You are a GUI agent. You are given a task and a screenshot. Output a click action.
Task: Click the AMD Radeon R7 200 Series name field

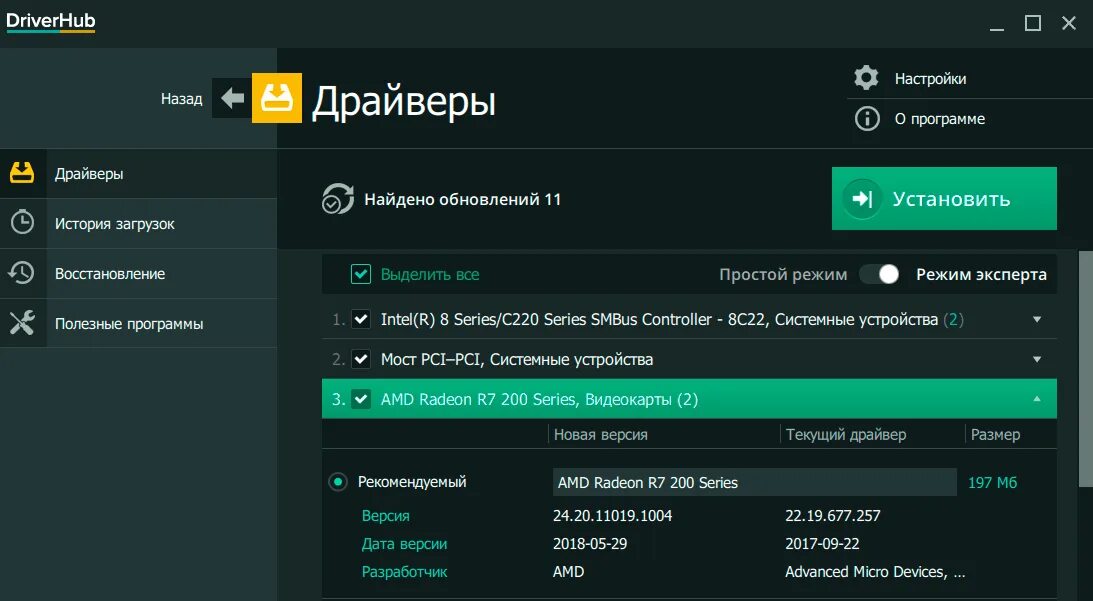(754, 482)
